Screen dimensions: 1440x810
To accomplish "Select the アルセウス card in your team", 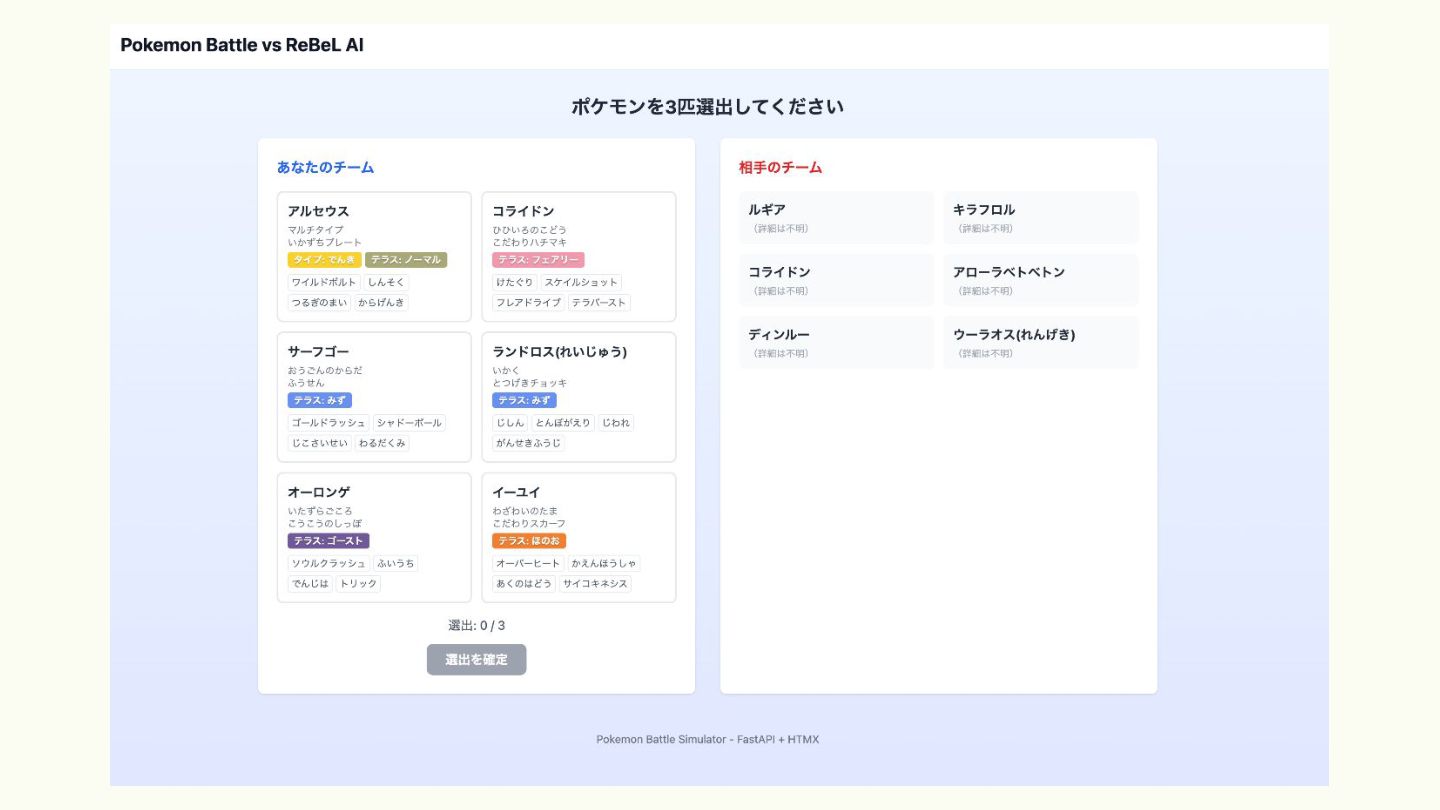I will tap(374, 257).
